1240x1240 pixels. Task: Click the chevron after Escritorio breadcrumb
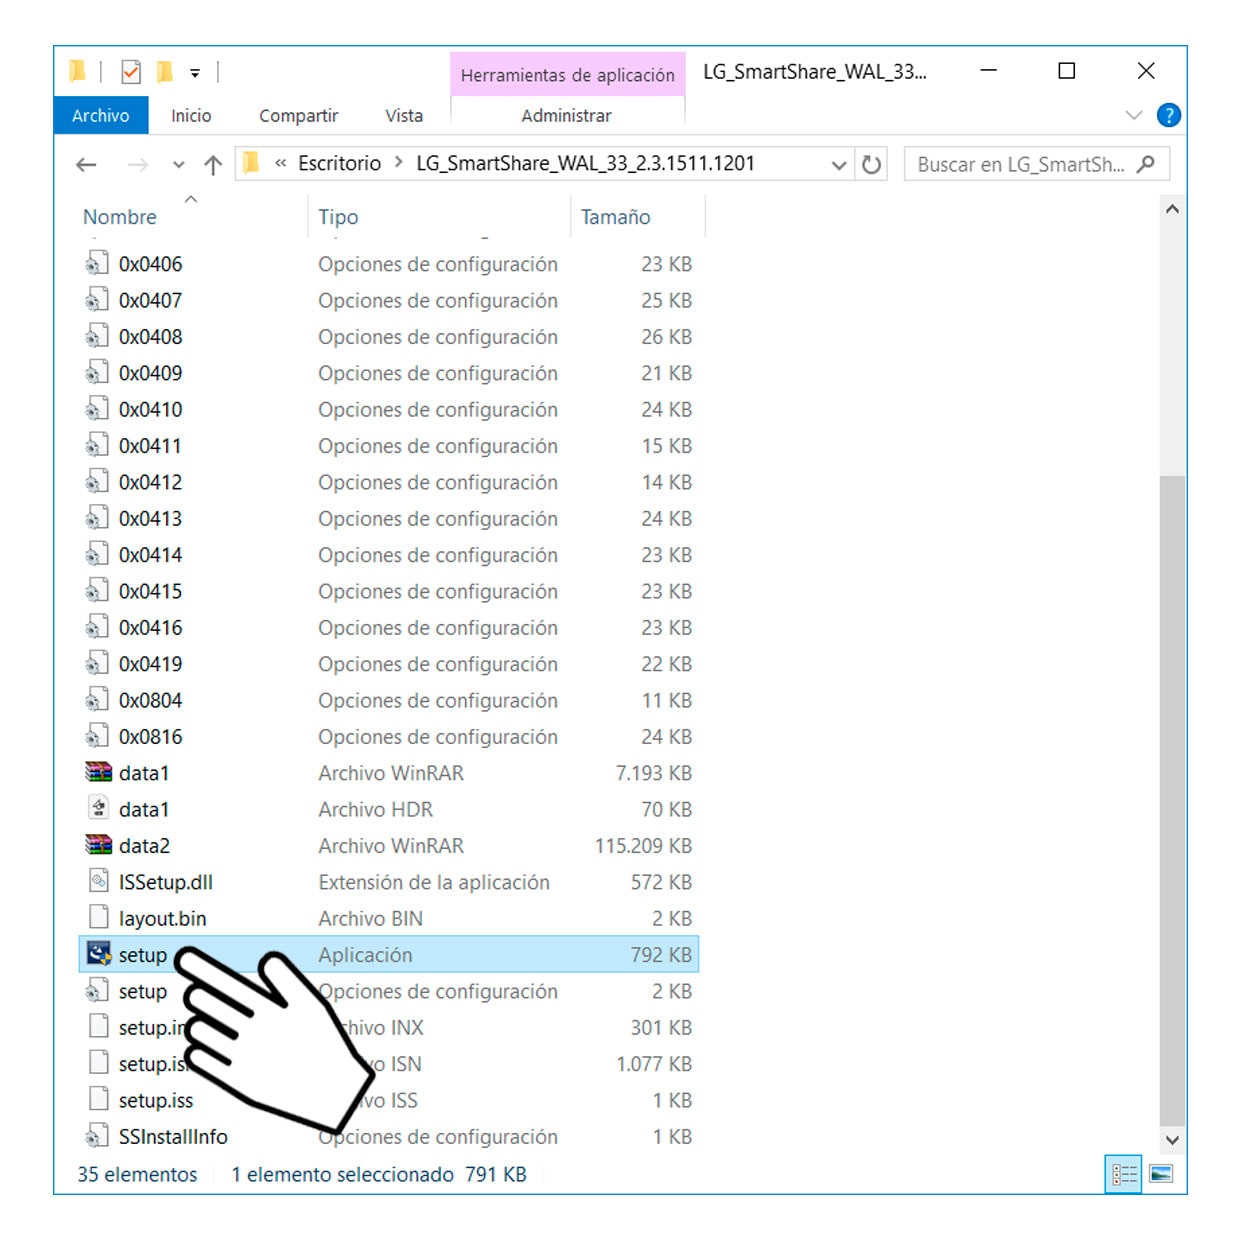(x=398, y=163)
